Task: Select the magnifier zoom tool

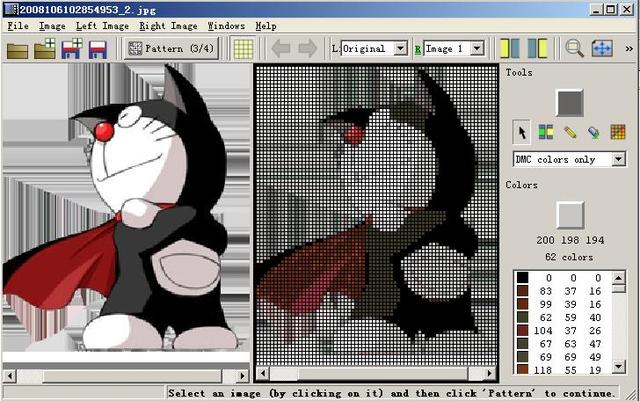Action: 574,49
